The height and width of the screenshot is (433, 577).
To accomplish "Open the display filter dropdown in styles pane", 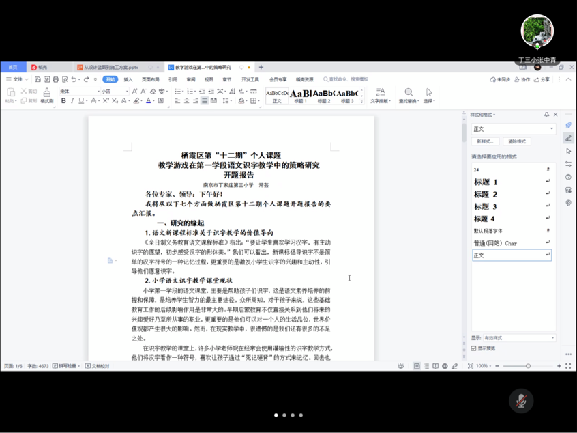I will 553,338.
